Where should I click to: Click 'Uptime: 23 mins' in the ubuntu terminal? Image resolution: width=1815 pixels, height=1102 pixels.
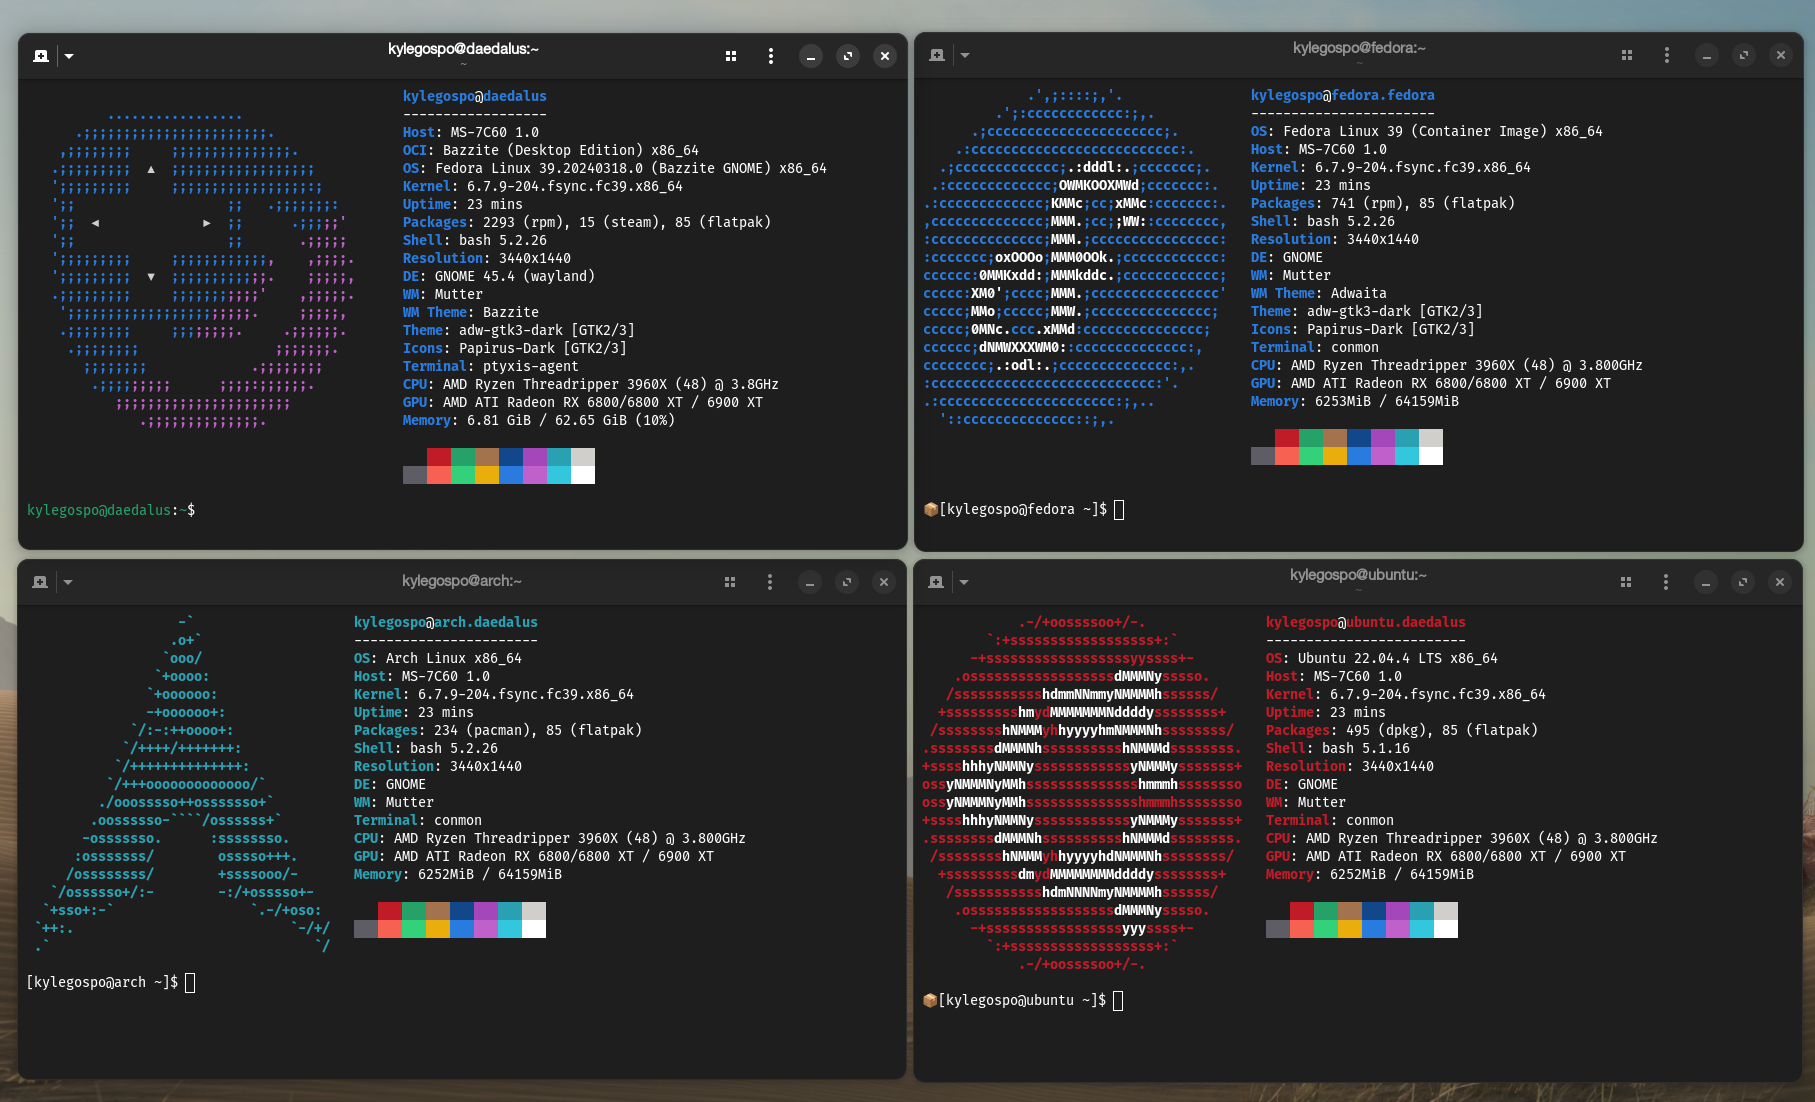(x=1326, y=712)
